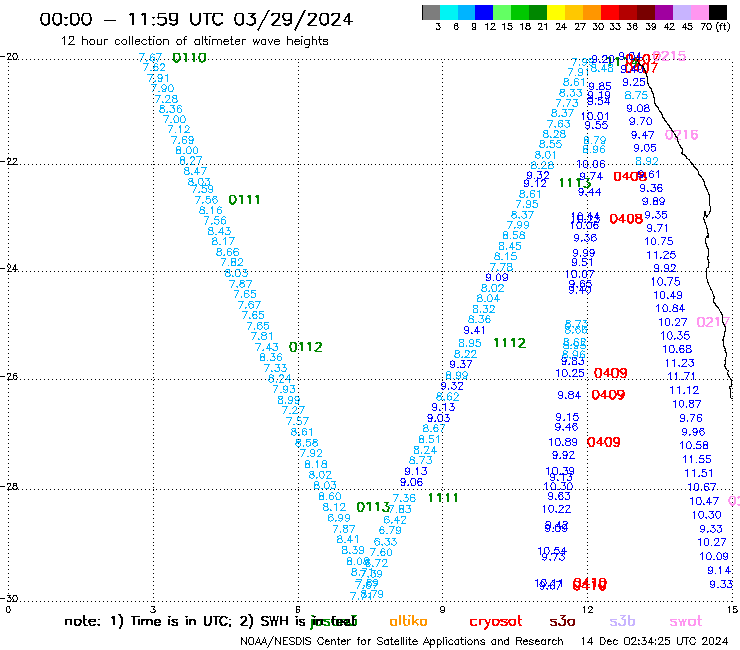This screenshot has width=740, height=650.
Task: Click the wave height value 10.58
Action: click(x=694, y=445)
